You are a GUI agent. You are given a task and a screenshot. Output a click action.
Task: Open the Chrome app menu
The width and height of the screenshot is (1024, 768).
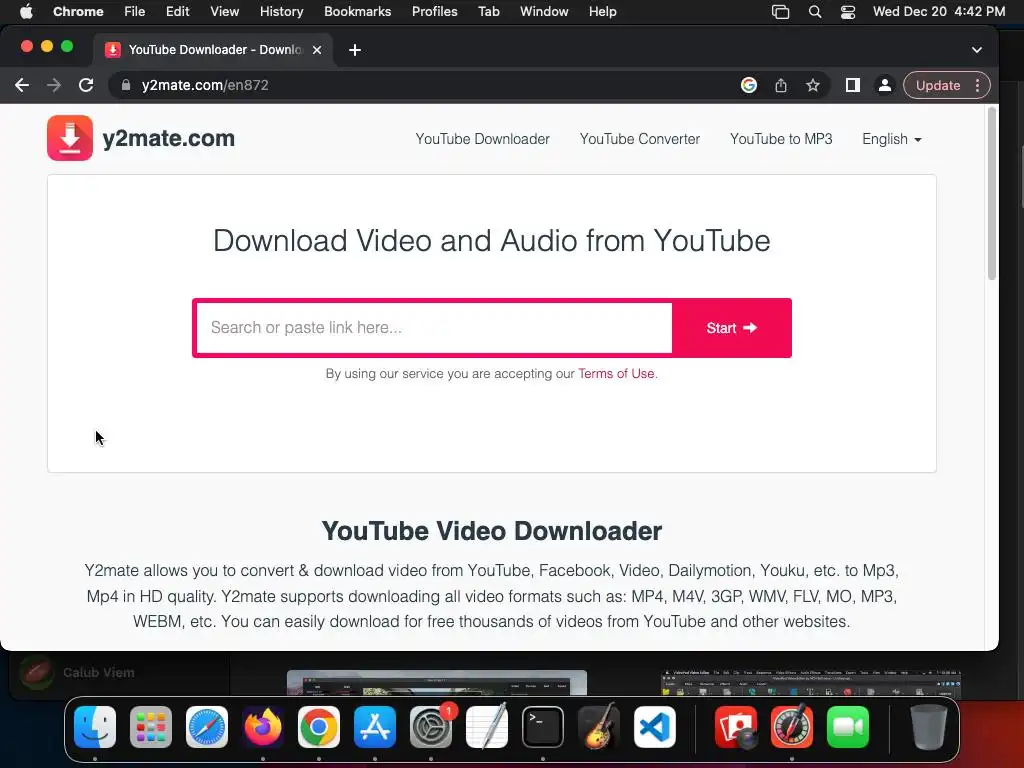click(x=78, y=11)
